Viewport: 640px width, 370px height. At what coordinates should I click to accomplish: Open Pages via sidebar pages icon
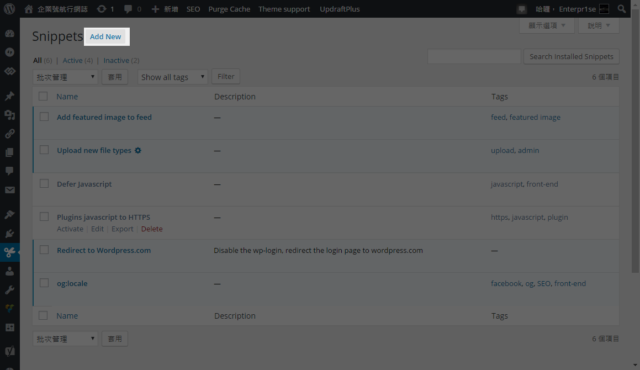[9, 153]
